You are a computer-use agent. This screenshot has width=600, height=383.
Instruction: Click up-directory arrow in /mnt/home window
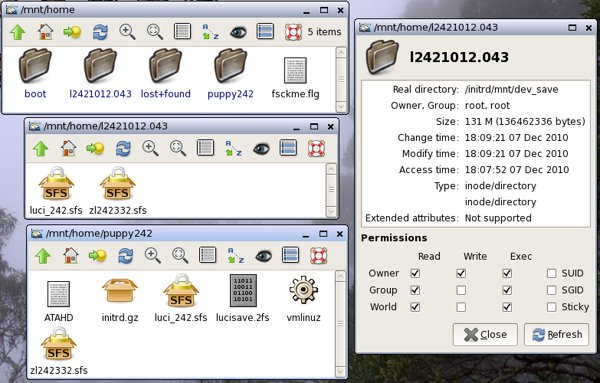[x=18, y=32]
